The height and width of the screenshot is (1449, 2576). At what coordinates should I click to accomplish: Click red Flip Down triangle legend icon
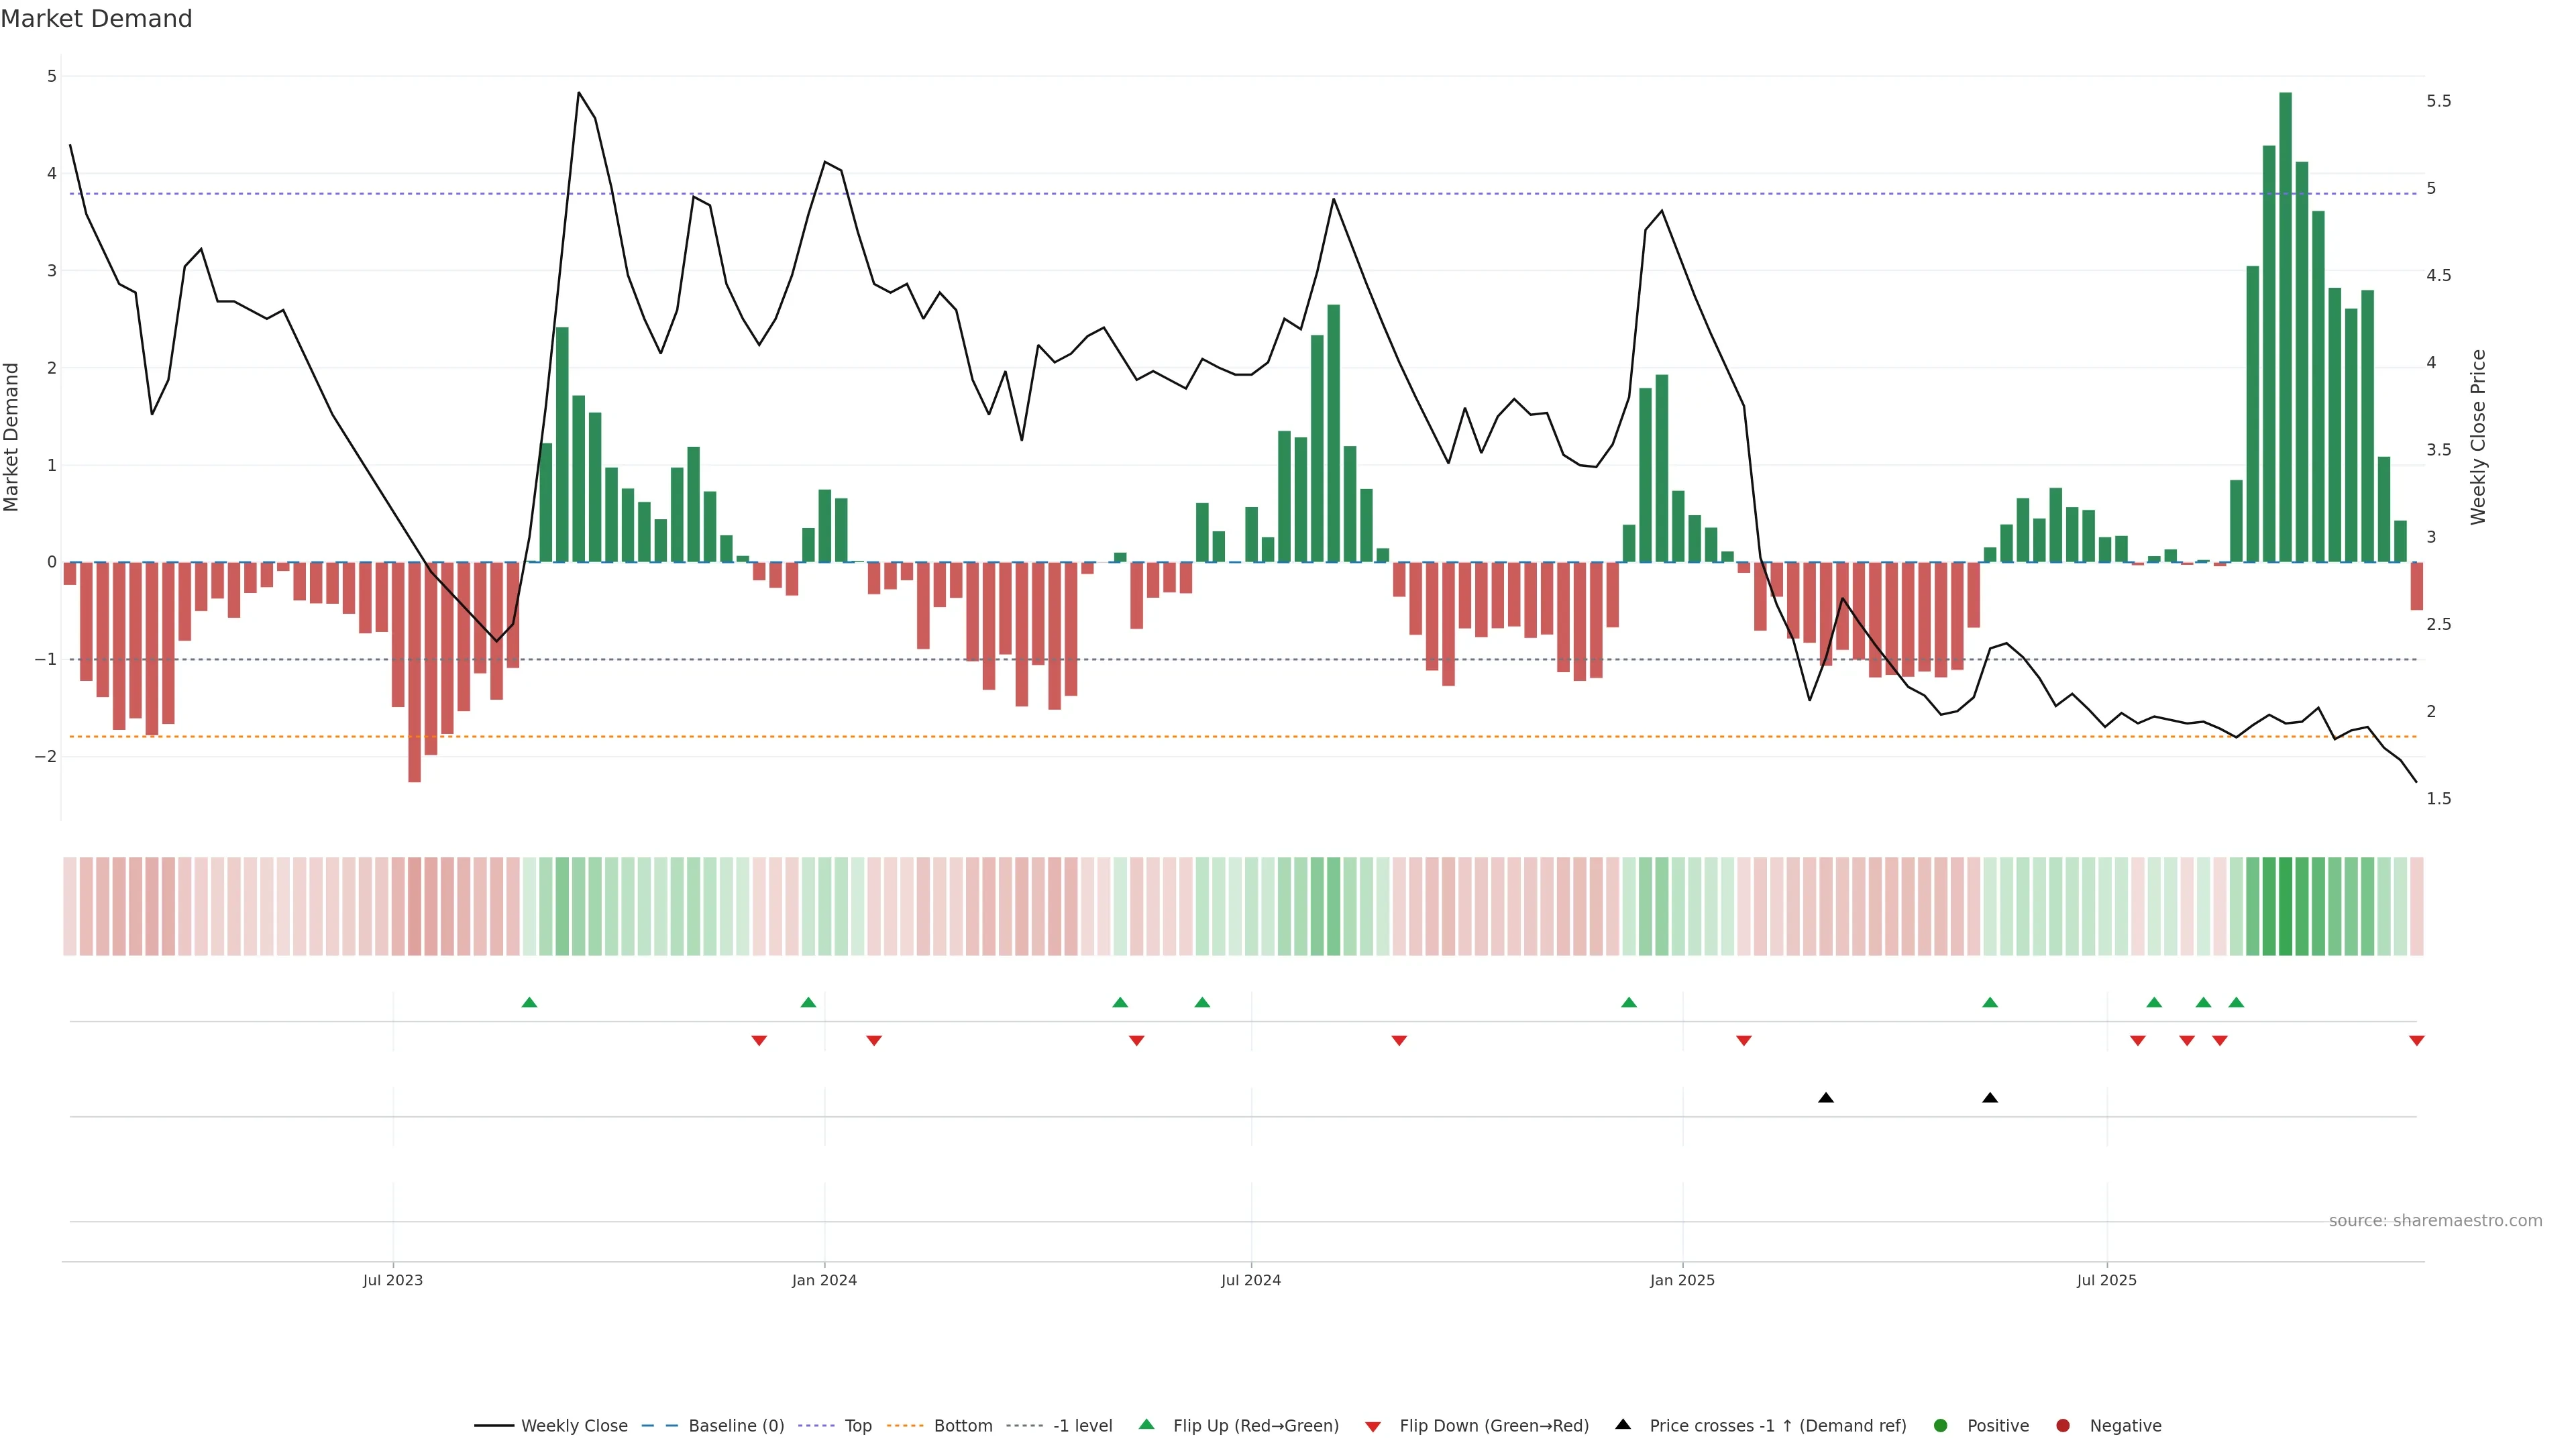point(1373,1427)
